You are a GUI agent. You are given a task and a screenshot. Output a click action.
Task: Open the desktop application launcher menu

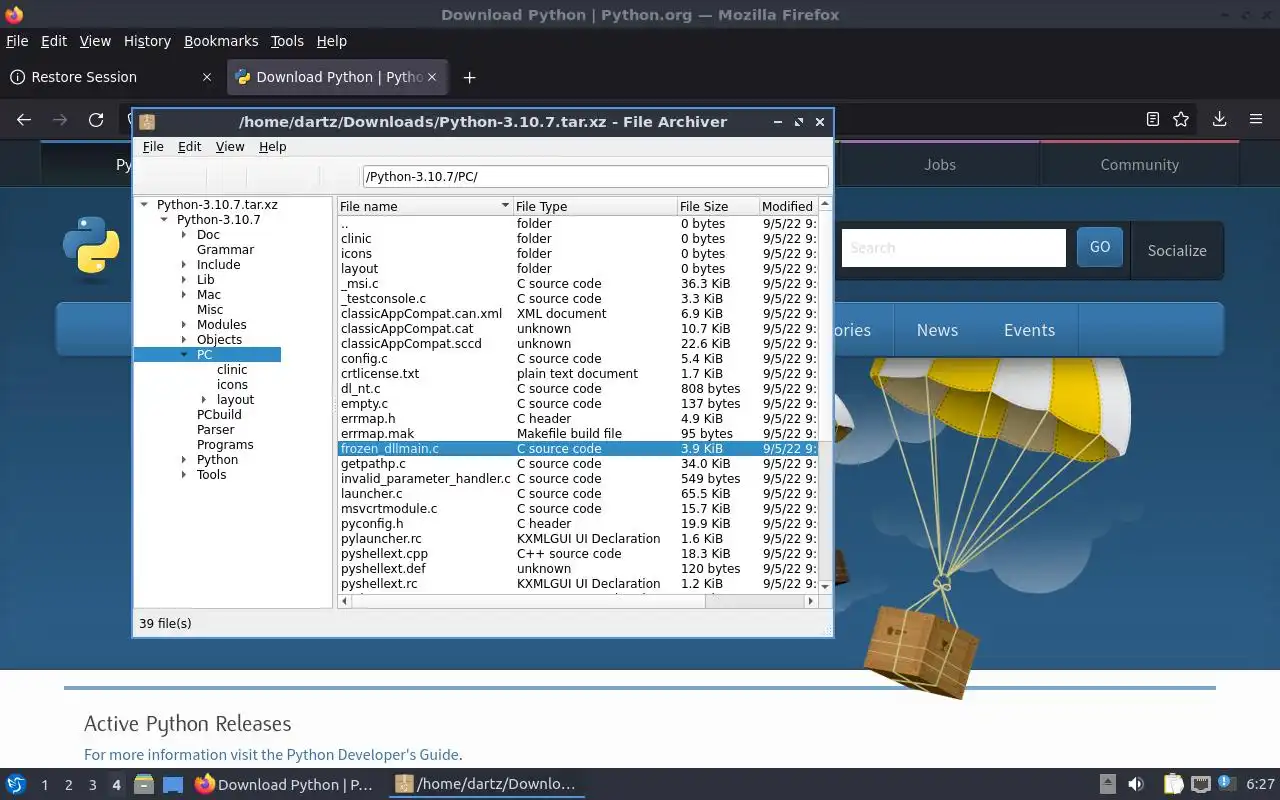16,784
